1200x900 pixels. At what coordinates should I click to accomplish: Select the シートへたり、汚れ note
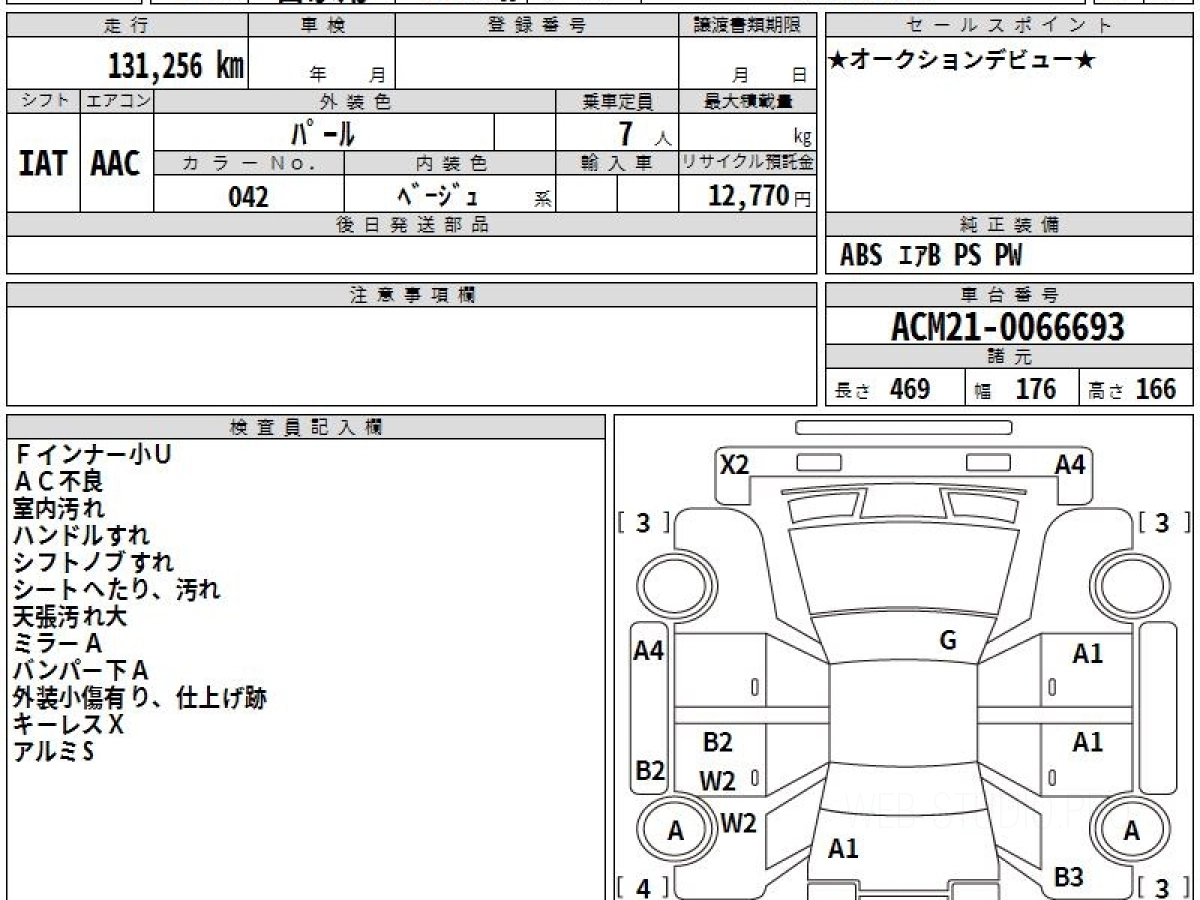[117, 590]
